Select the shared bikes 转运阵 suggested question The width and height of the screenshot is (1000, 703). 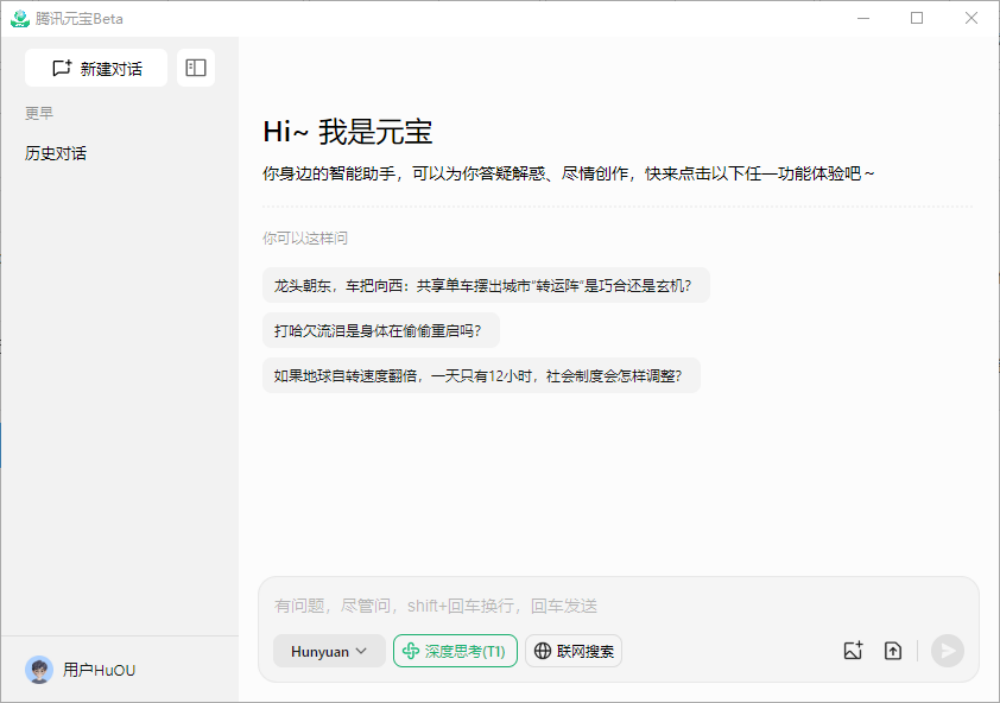coord(486,285)
